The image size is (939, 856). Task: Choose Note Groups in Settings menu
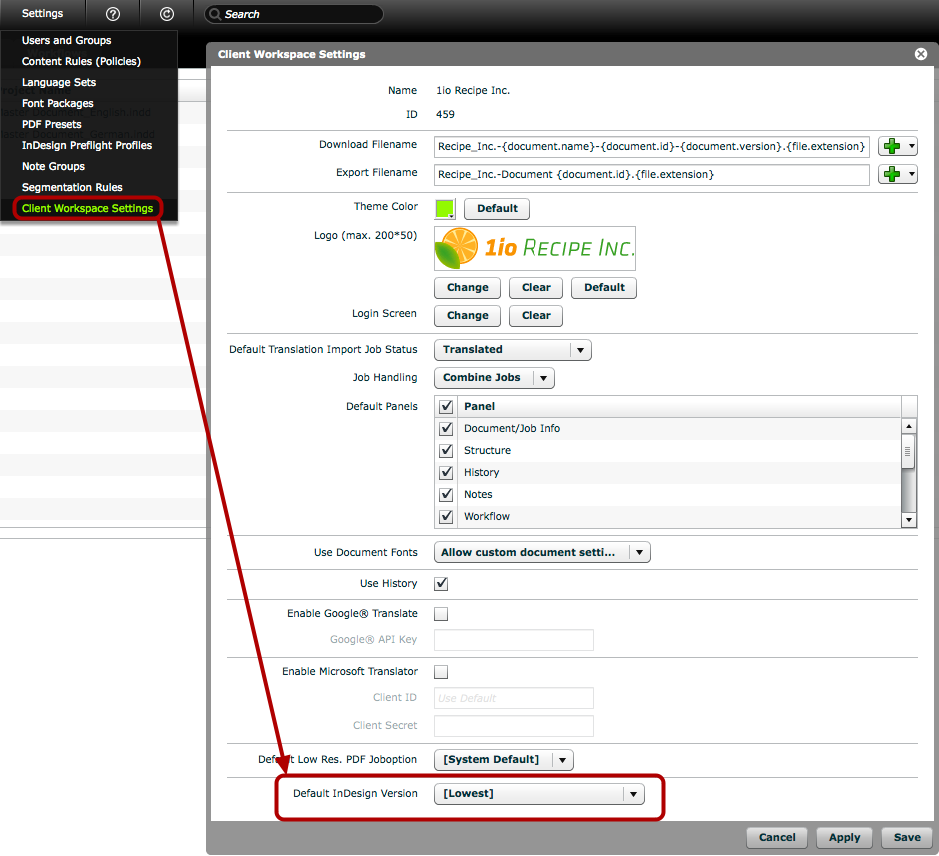click(53, 166)
